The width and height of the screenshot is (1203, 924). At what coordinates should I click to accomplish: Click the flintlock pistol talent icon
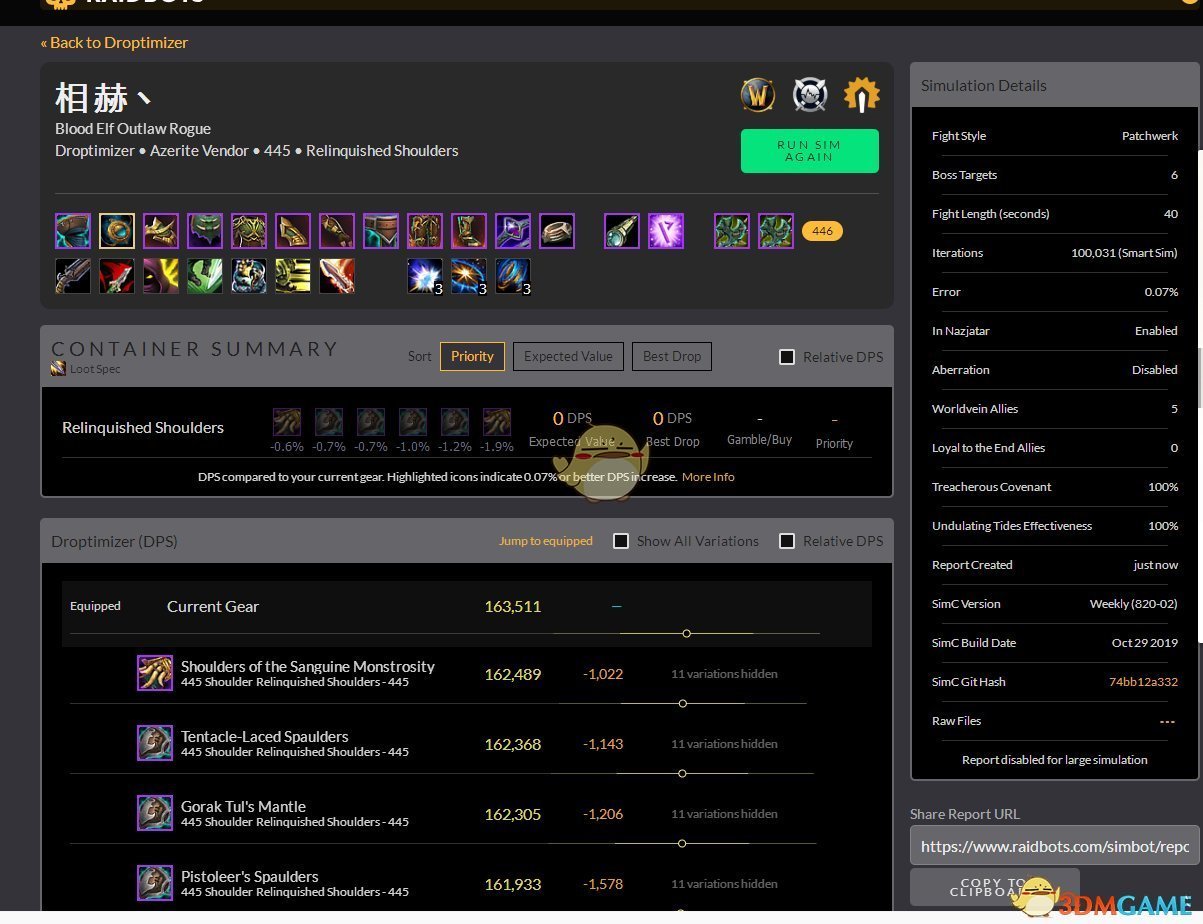[73, 275]
